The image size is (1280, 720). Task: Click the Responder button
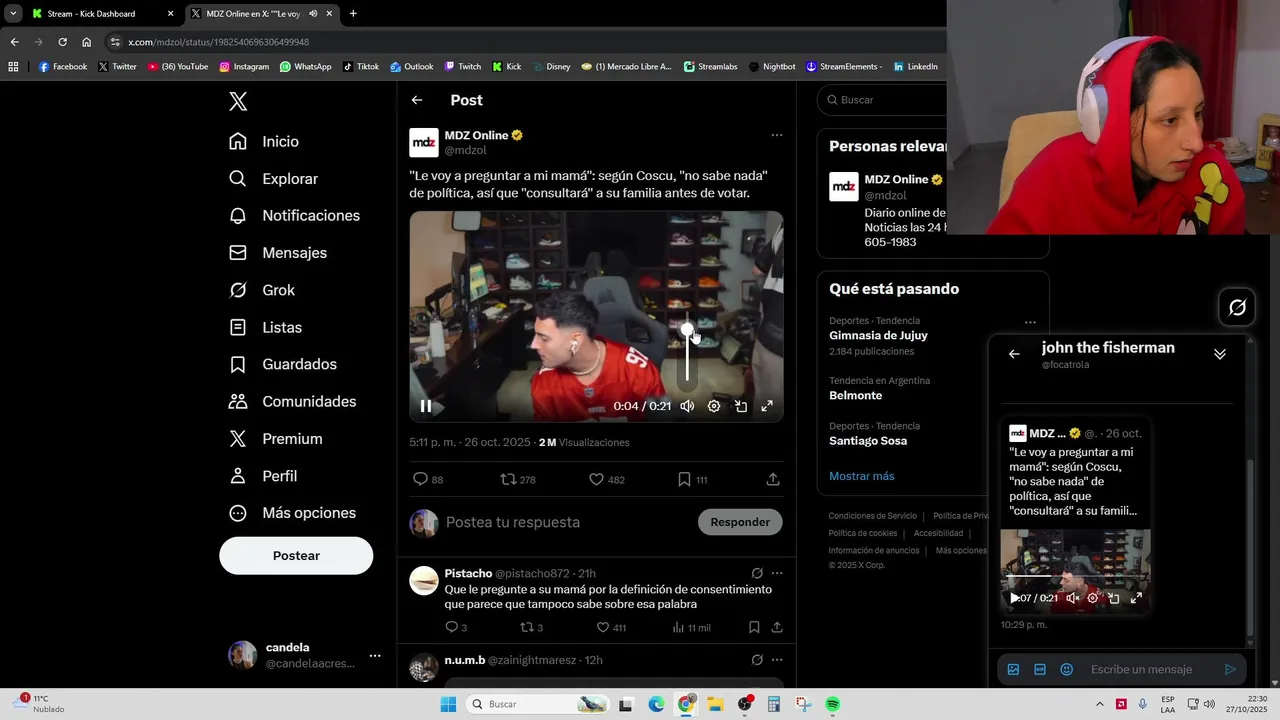click(x=740, y=522)
